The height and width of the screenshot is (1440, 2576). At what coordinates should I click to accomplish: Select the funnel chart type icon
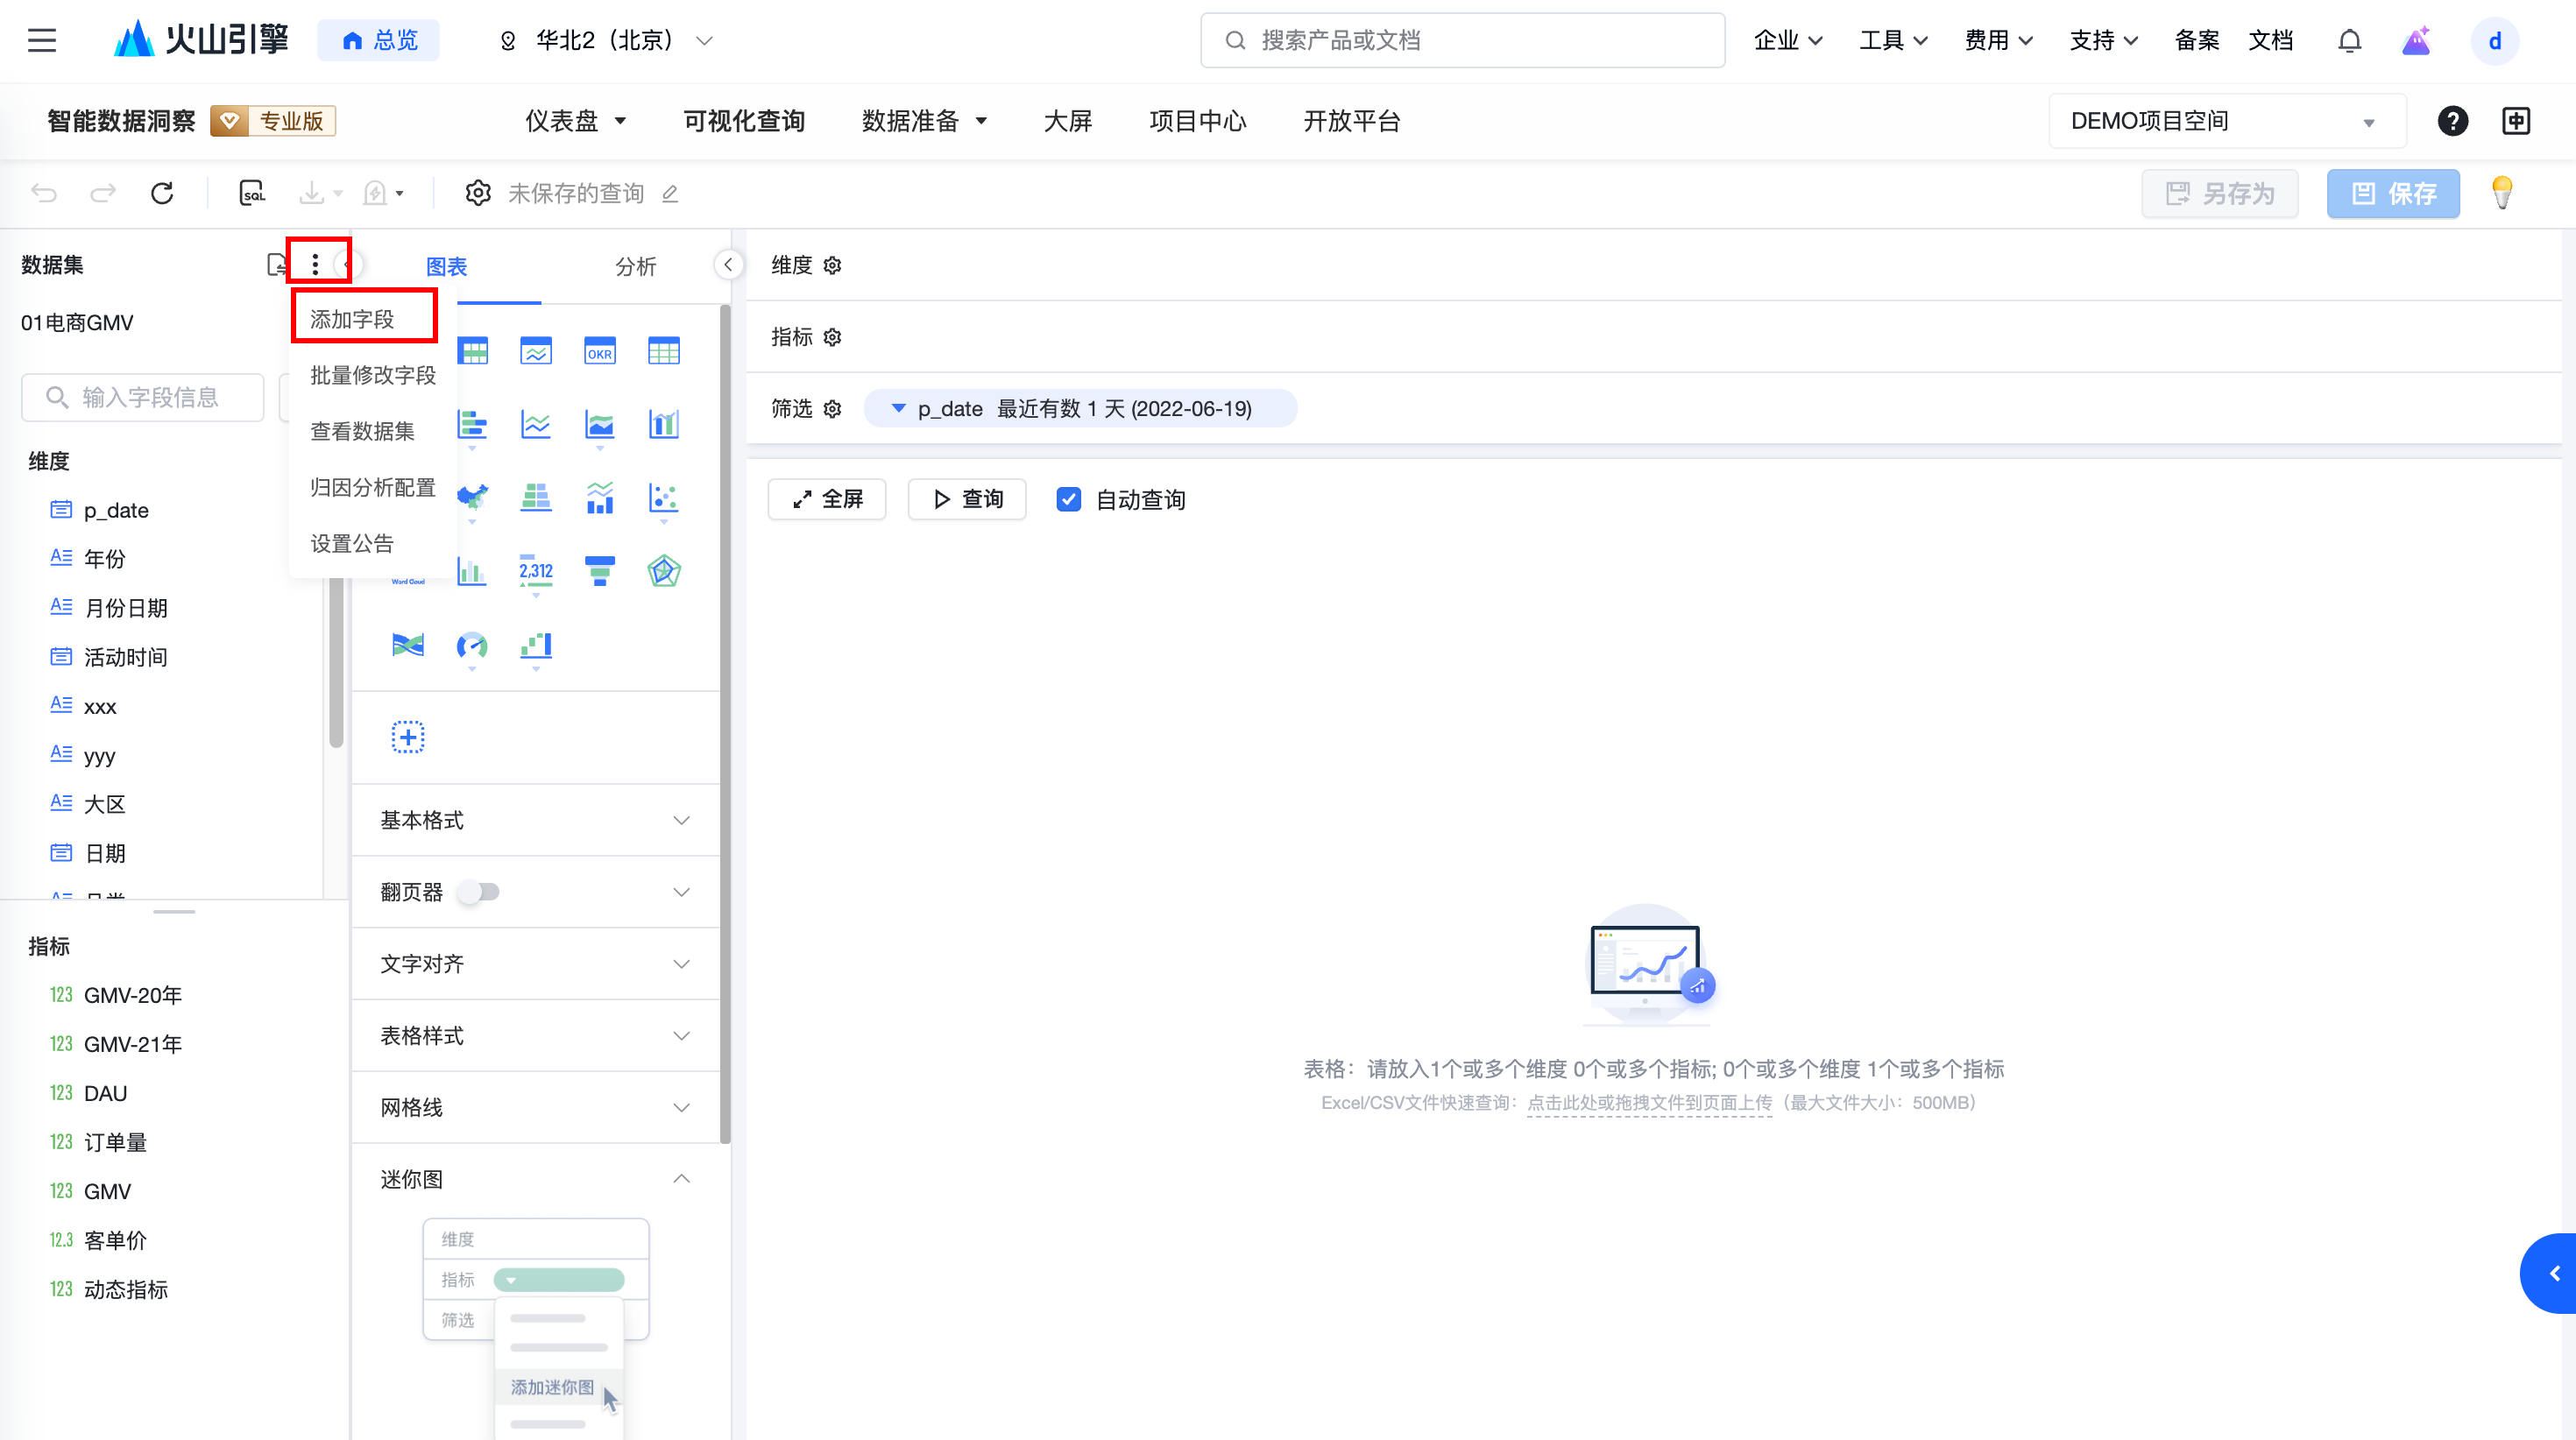coord(600,571)
